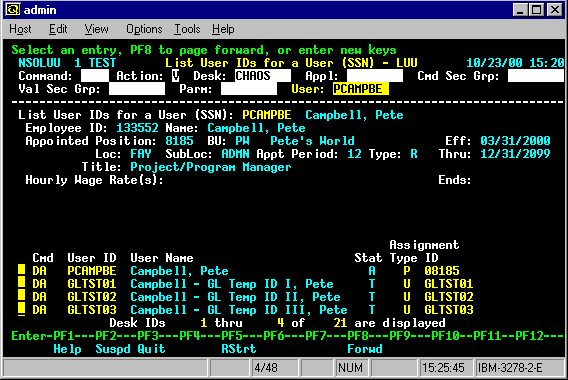The height and width of the screenshot is (380, 568).
Task: Click PF2 Suspd function key label
Action: tap(113, 349)
